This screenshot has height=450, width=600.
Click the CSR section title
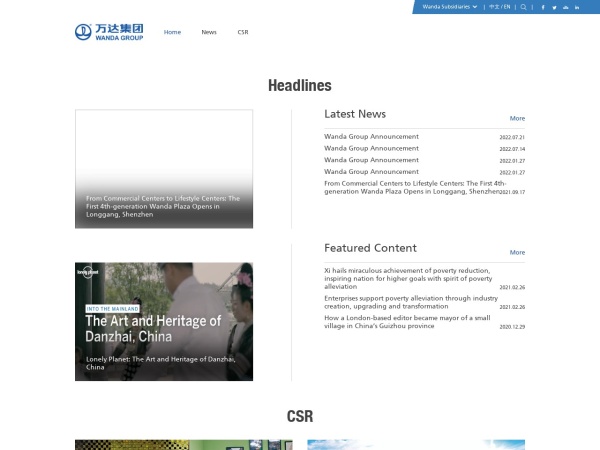click(x=300, y=416)
